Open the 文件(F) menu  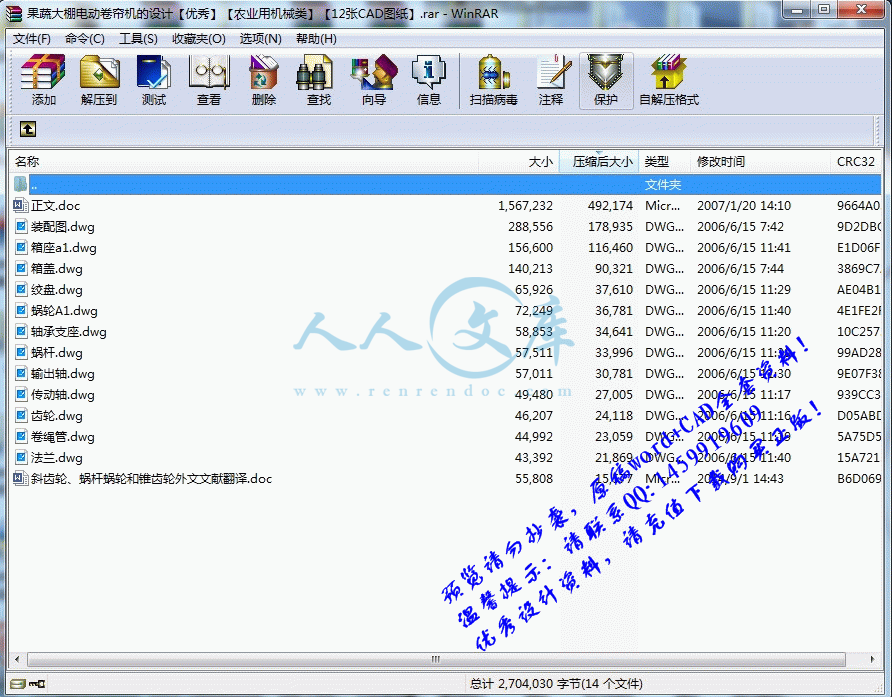[x=31, y=39]
